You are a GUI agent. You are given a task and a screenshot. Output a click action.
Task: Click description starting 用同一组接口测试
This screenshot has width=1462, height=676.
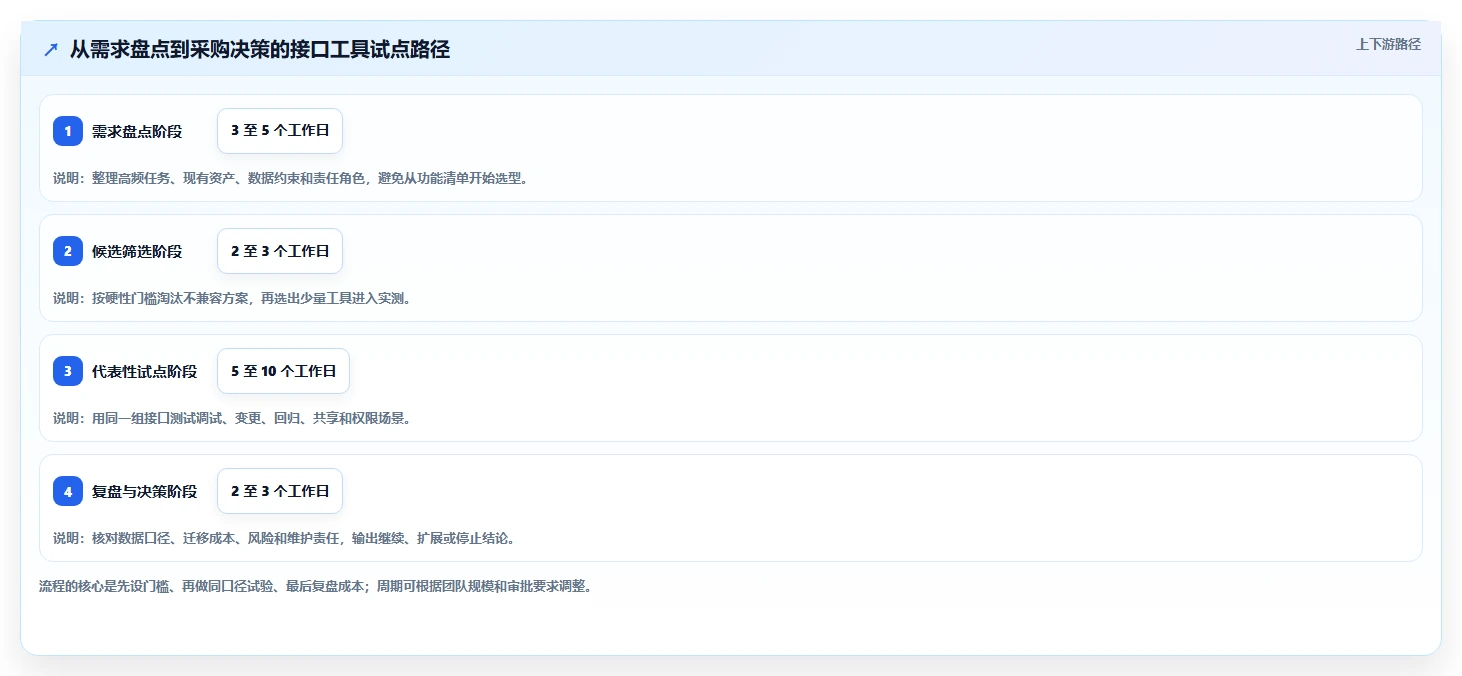[232, 418]
